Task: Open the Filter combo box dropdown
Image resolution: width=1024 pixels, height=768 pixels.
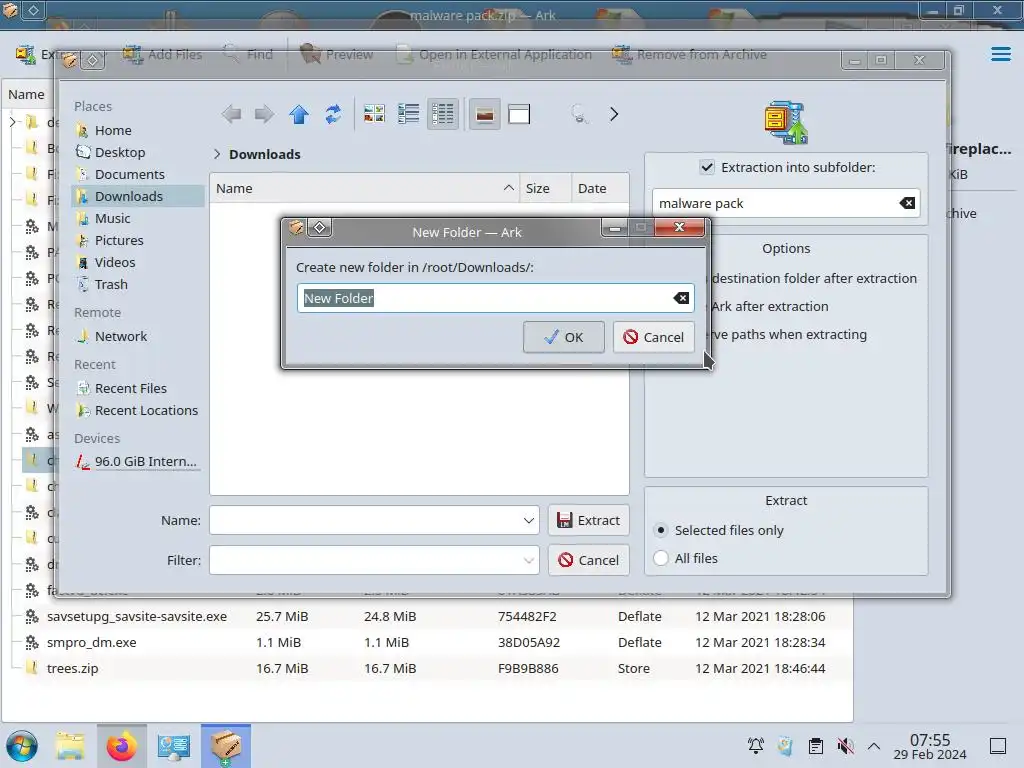Action: click(x=528, y=560)
